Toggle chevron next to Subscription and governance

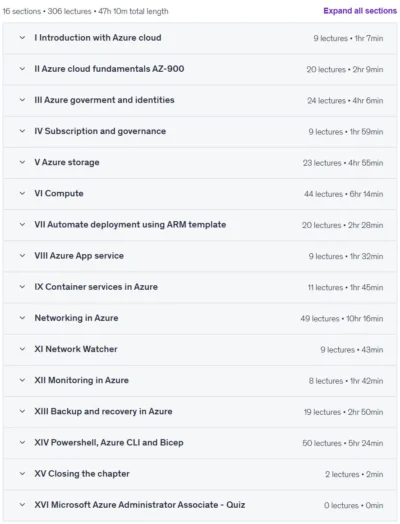(x=22, y=131)
